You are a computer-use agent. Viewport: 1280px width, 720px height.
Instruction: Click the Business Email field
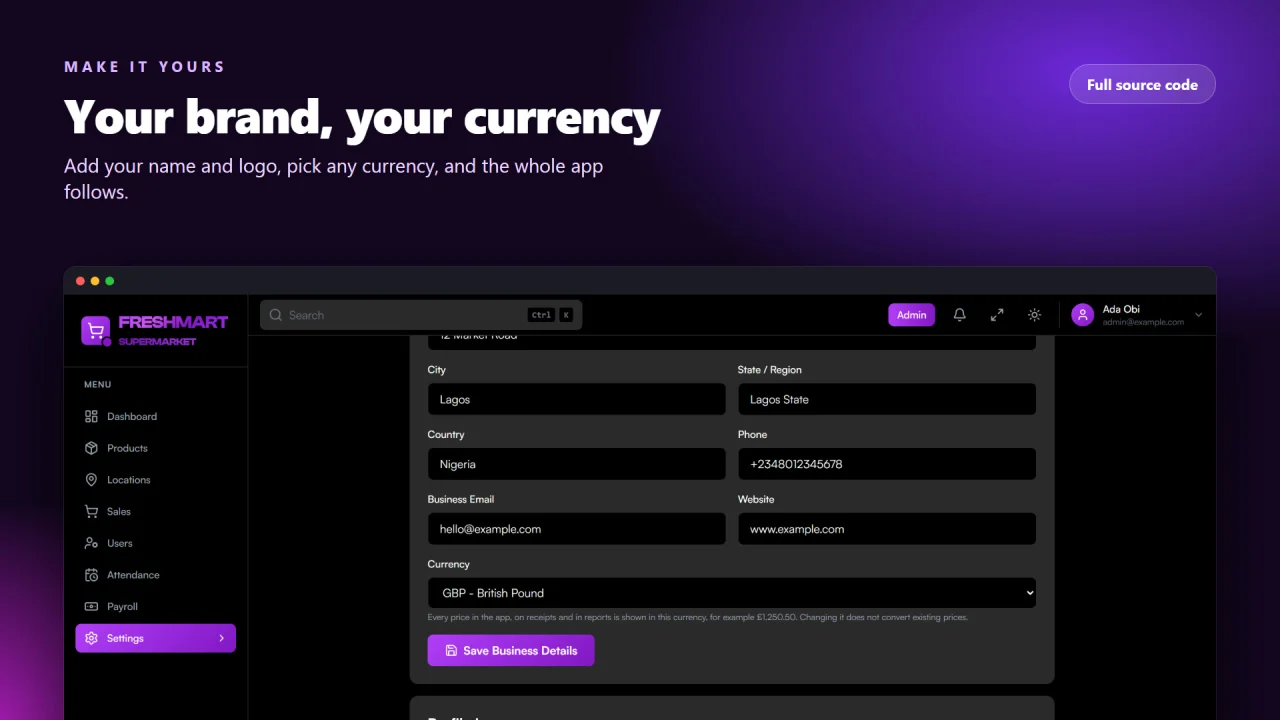[x=576, y=529]
